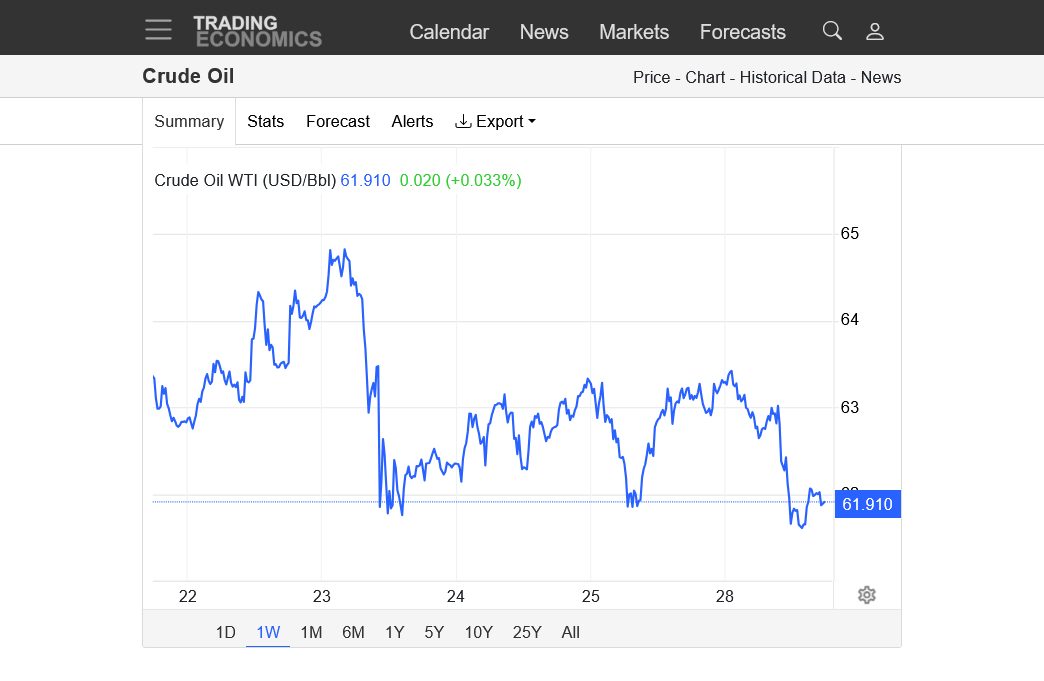Show All historical data range
The width and height of the screenshot is (1044, 681).
[570, 632]
